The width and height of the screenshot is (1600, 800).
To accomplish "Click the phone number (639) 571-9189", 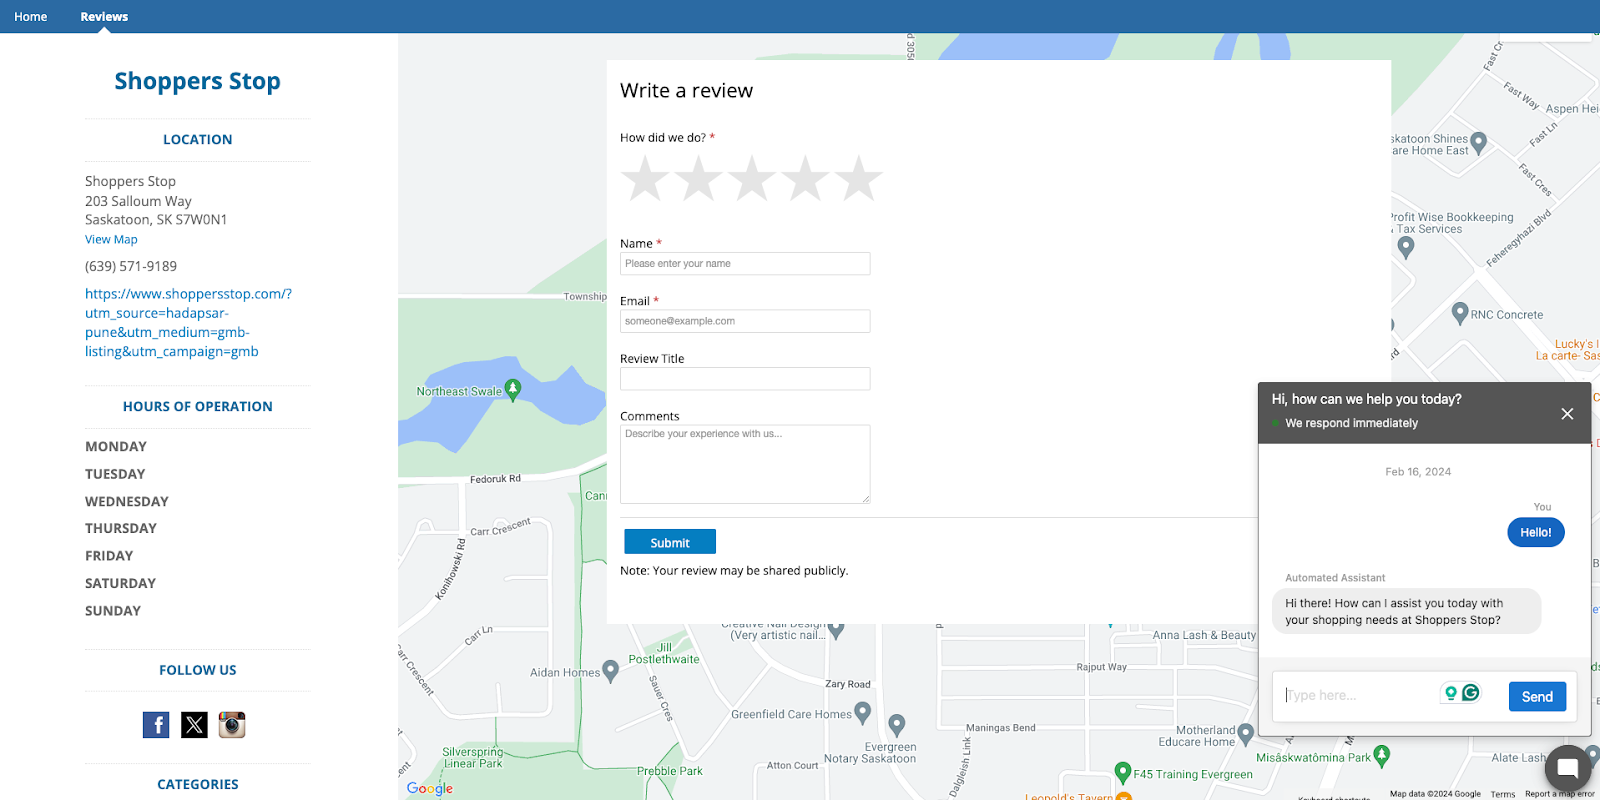I will click(x=131, y=267).
